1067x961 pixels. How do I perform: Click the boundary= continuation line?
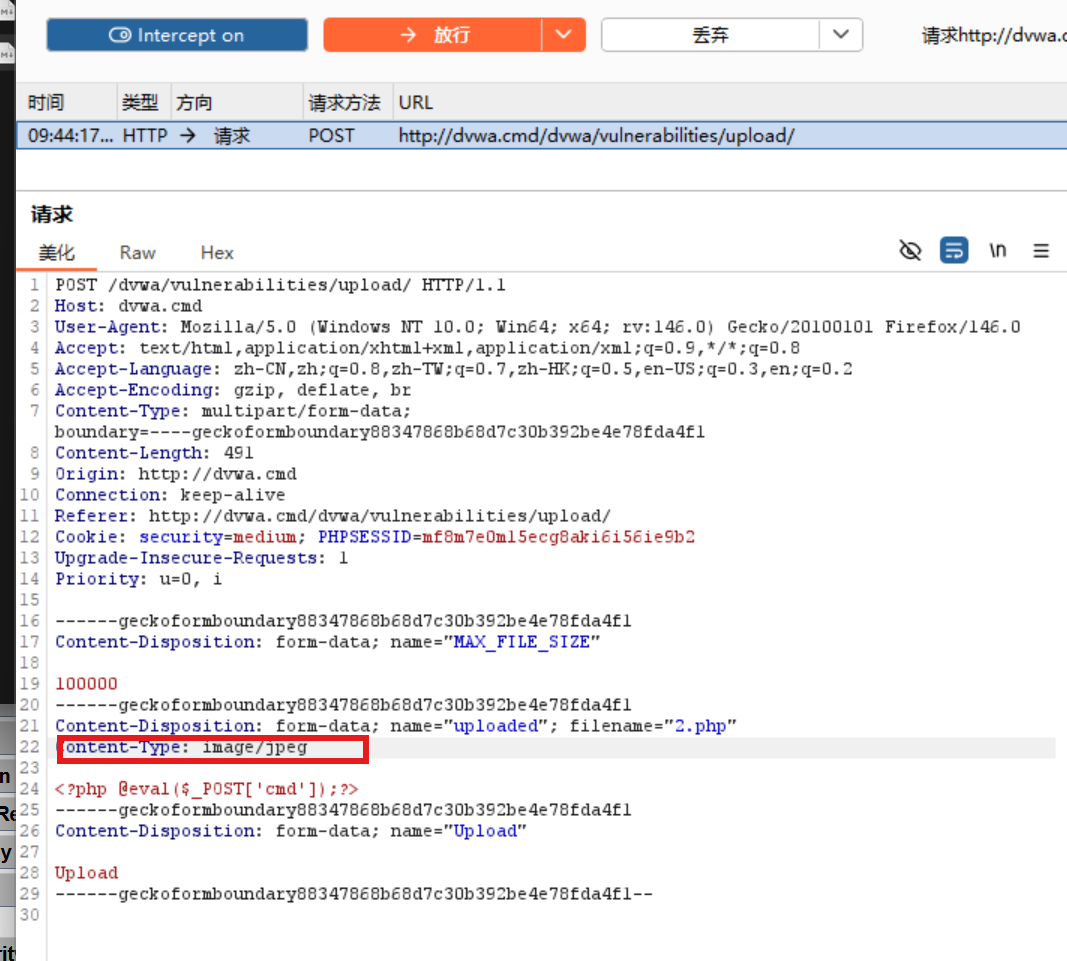click(380, 432)
